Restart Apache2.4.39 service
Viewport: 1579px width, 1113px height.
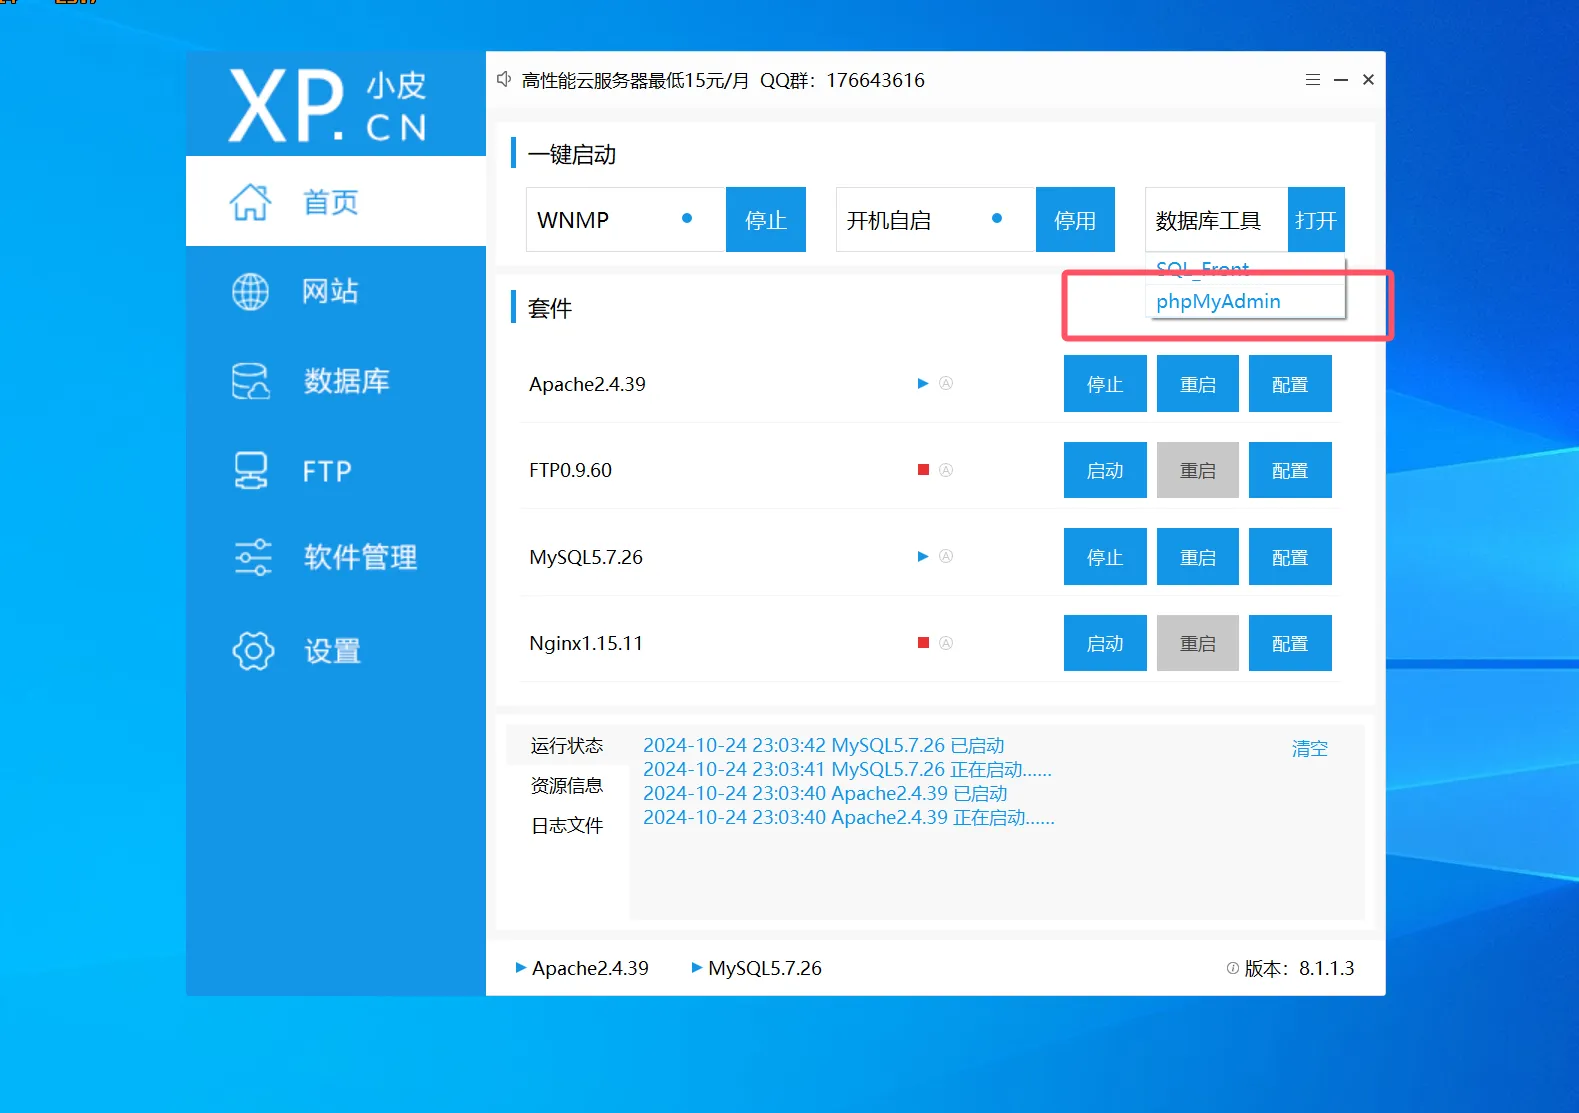(1198, 384)
